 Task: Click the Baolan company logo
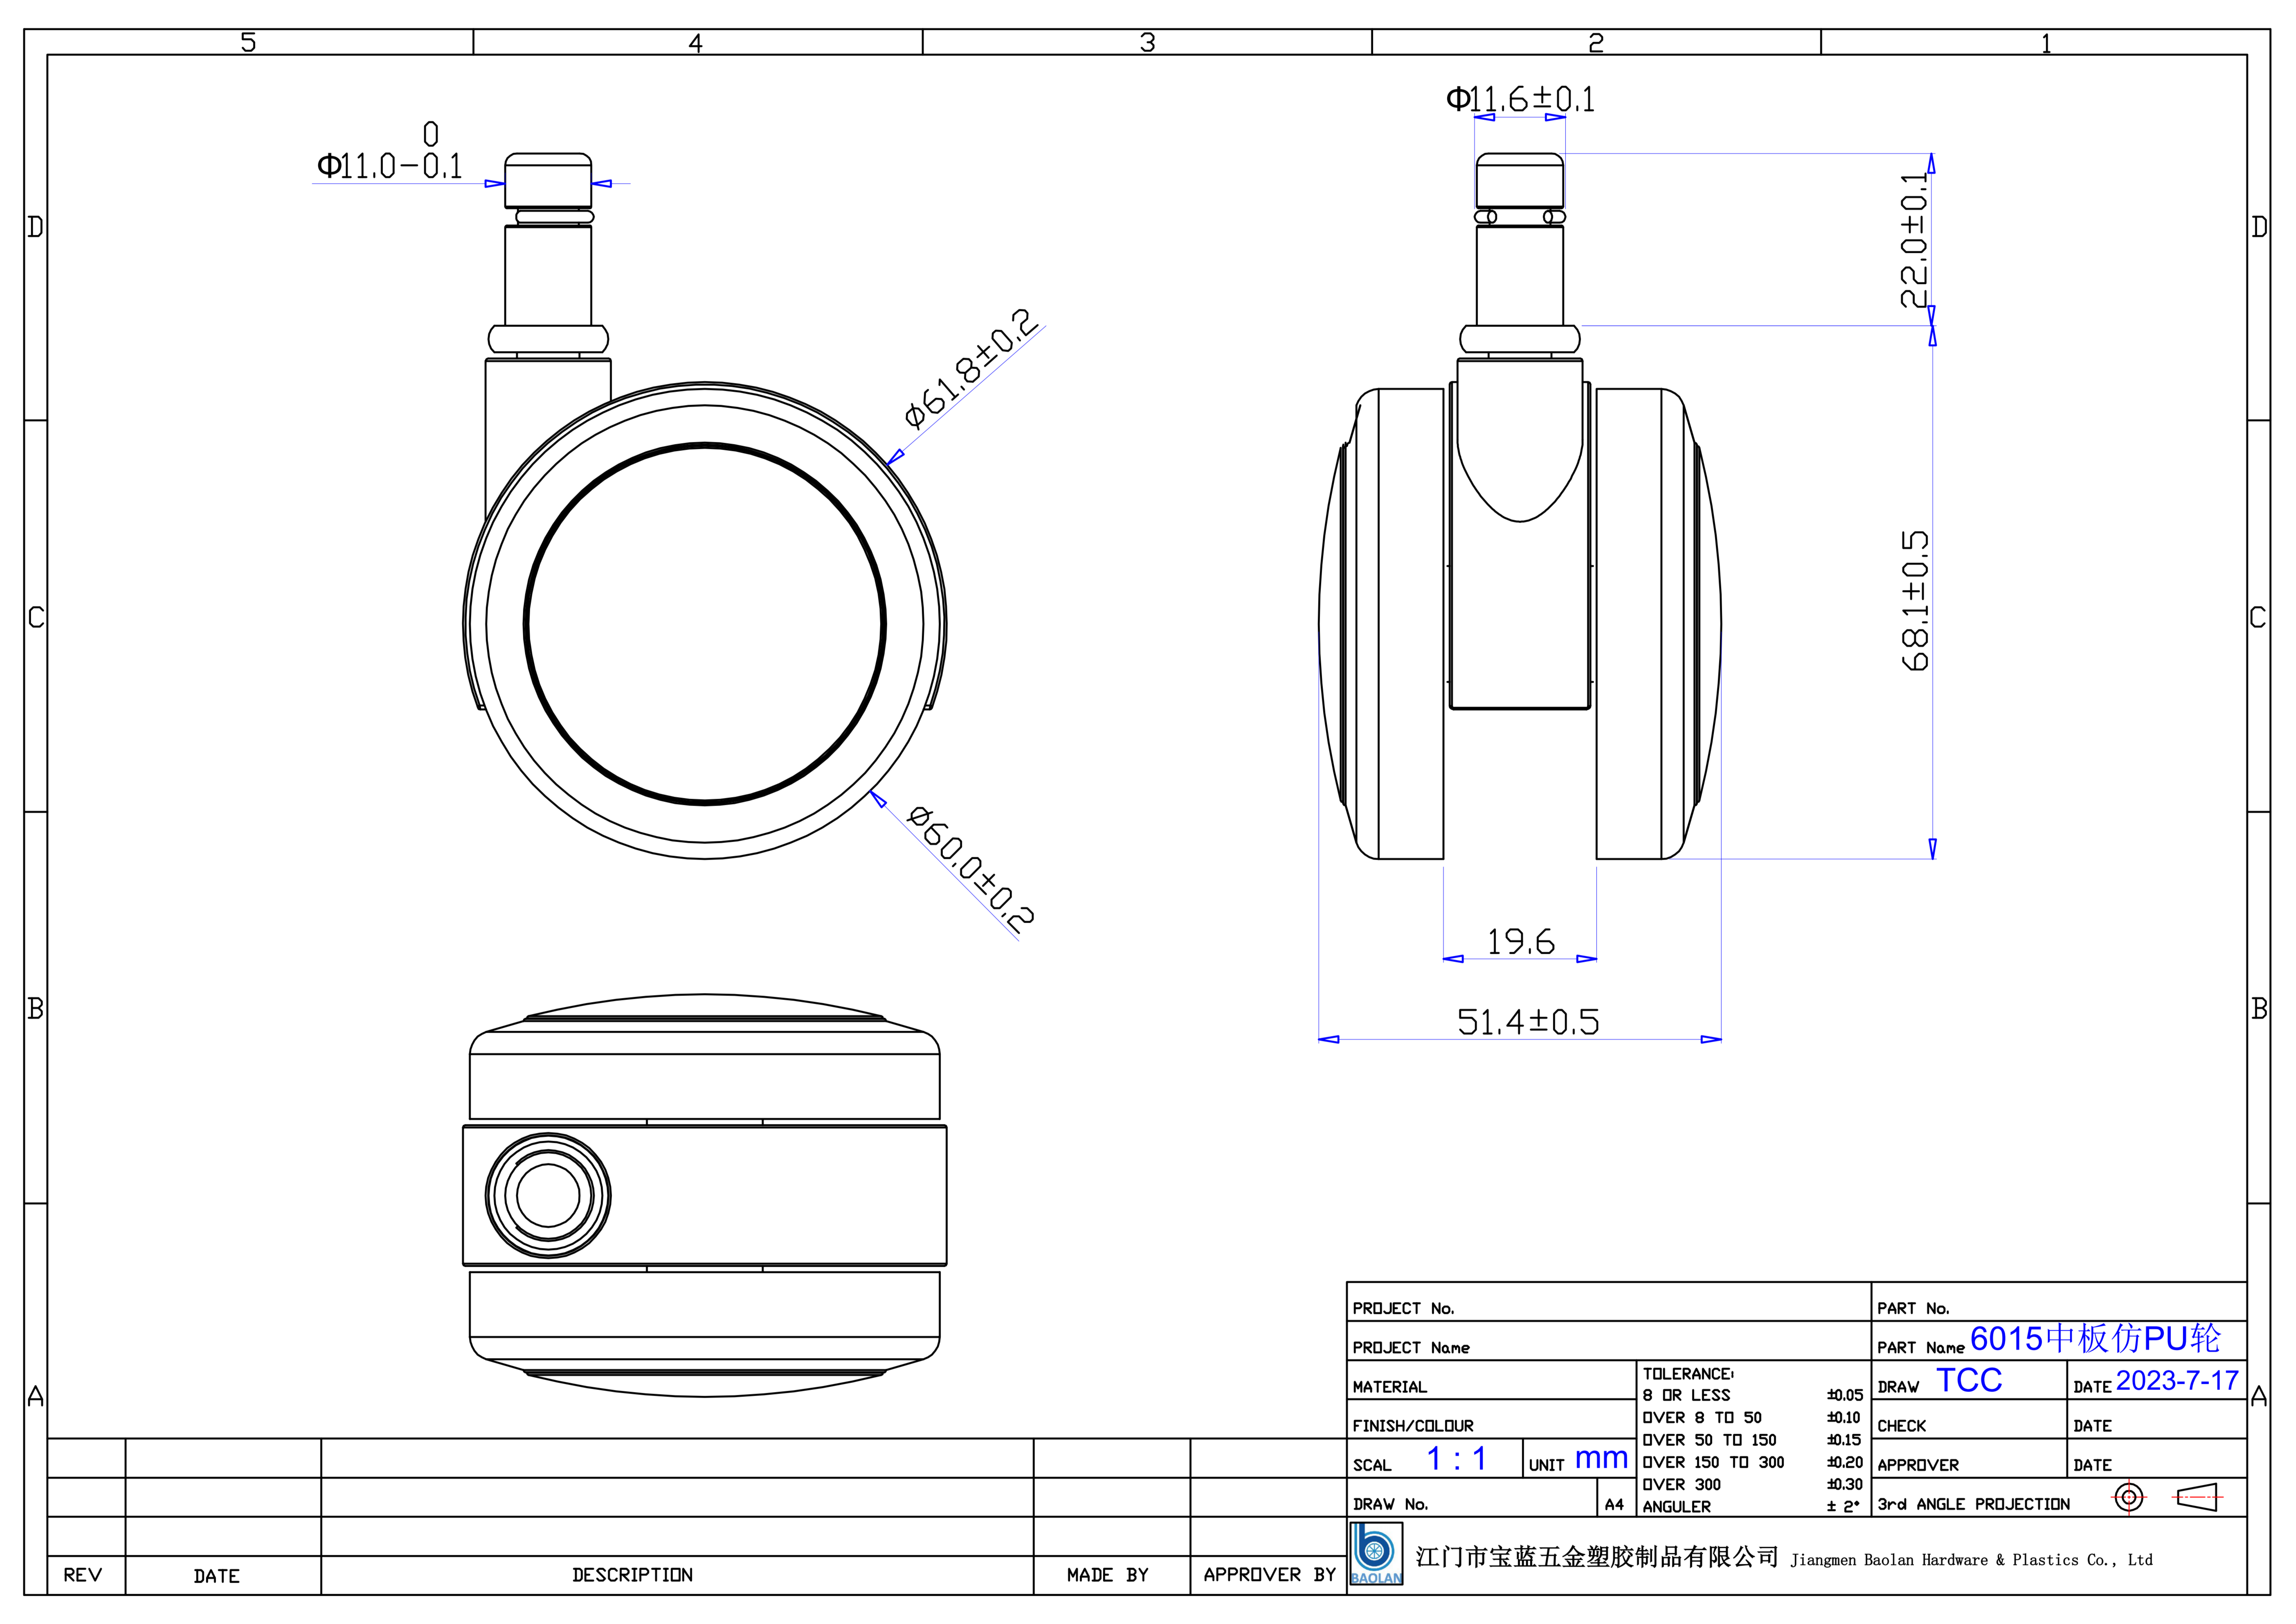pos(1376,1553)
